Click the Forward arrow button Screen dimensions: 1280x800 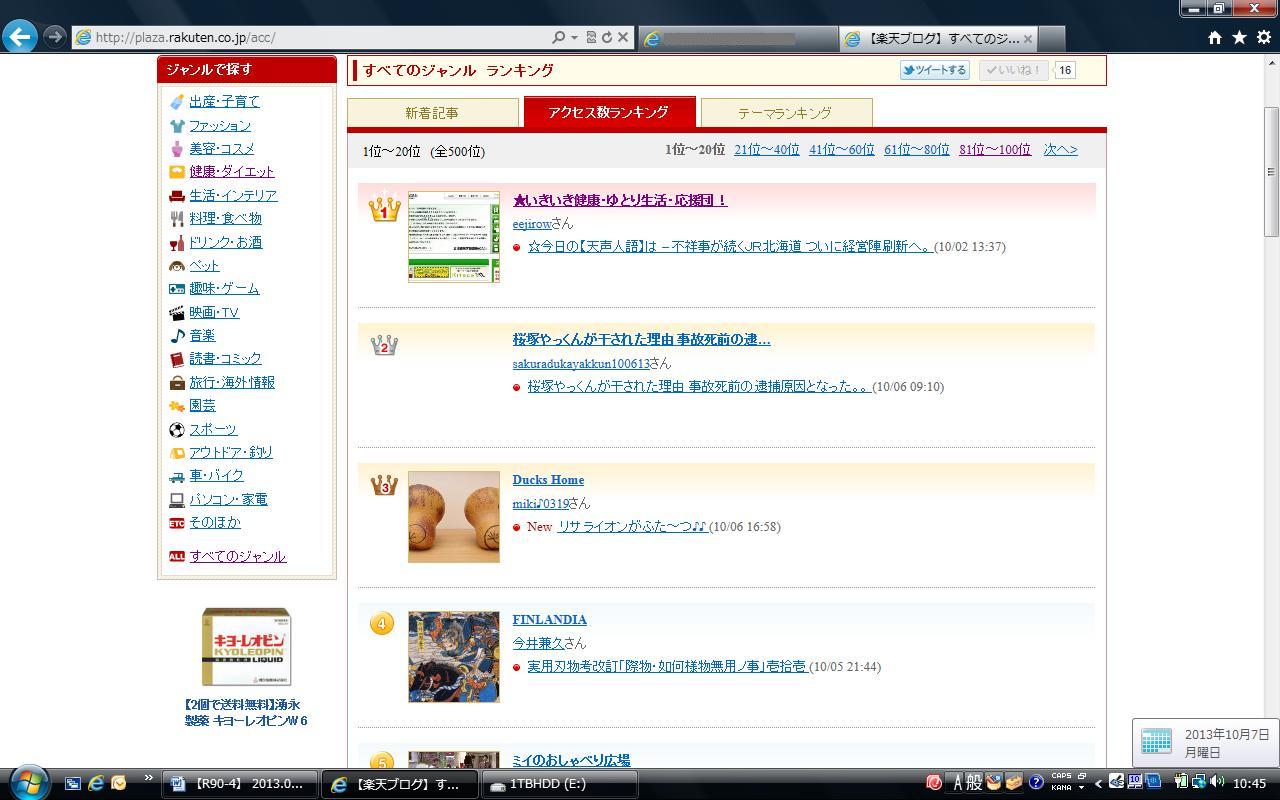[55, 37]
